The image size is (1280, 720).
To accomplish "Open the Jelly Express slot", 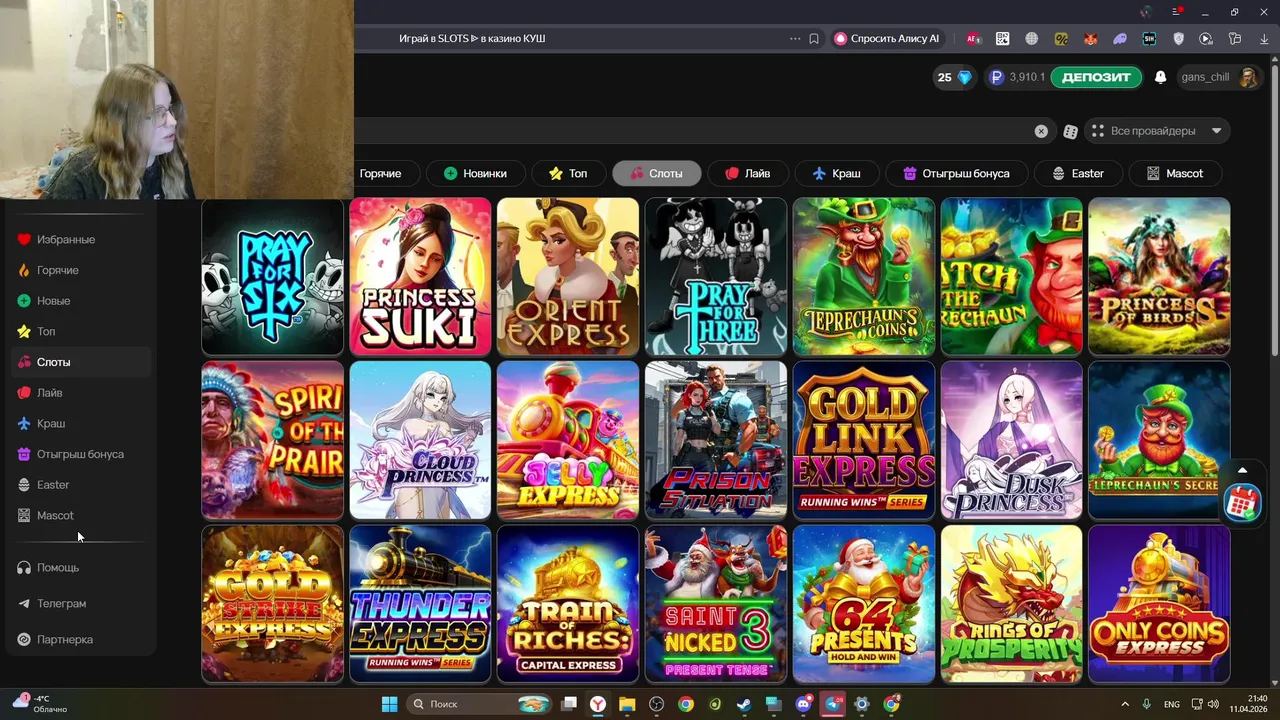I will click(x=568, y=441).
